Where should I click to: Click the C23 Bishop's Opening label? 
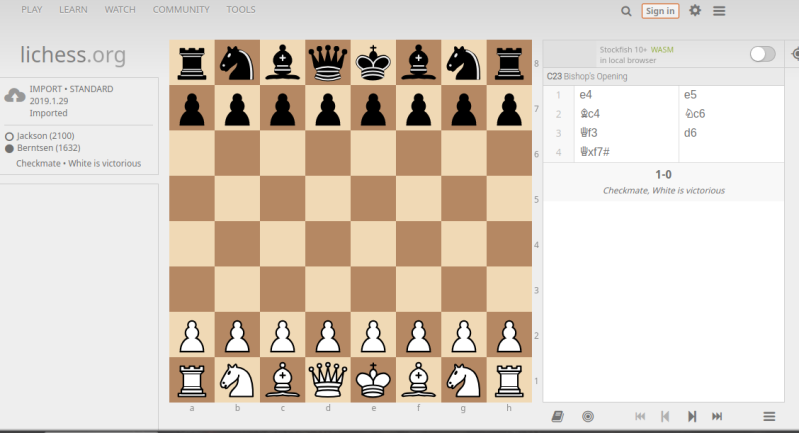tap(587, 76)
